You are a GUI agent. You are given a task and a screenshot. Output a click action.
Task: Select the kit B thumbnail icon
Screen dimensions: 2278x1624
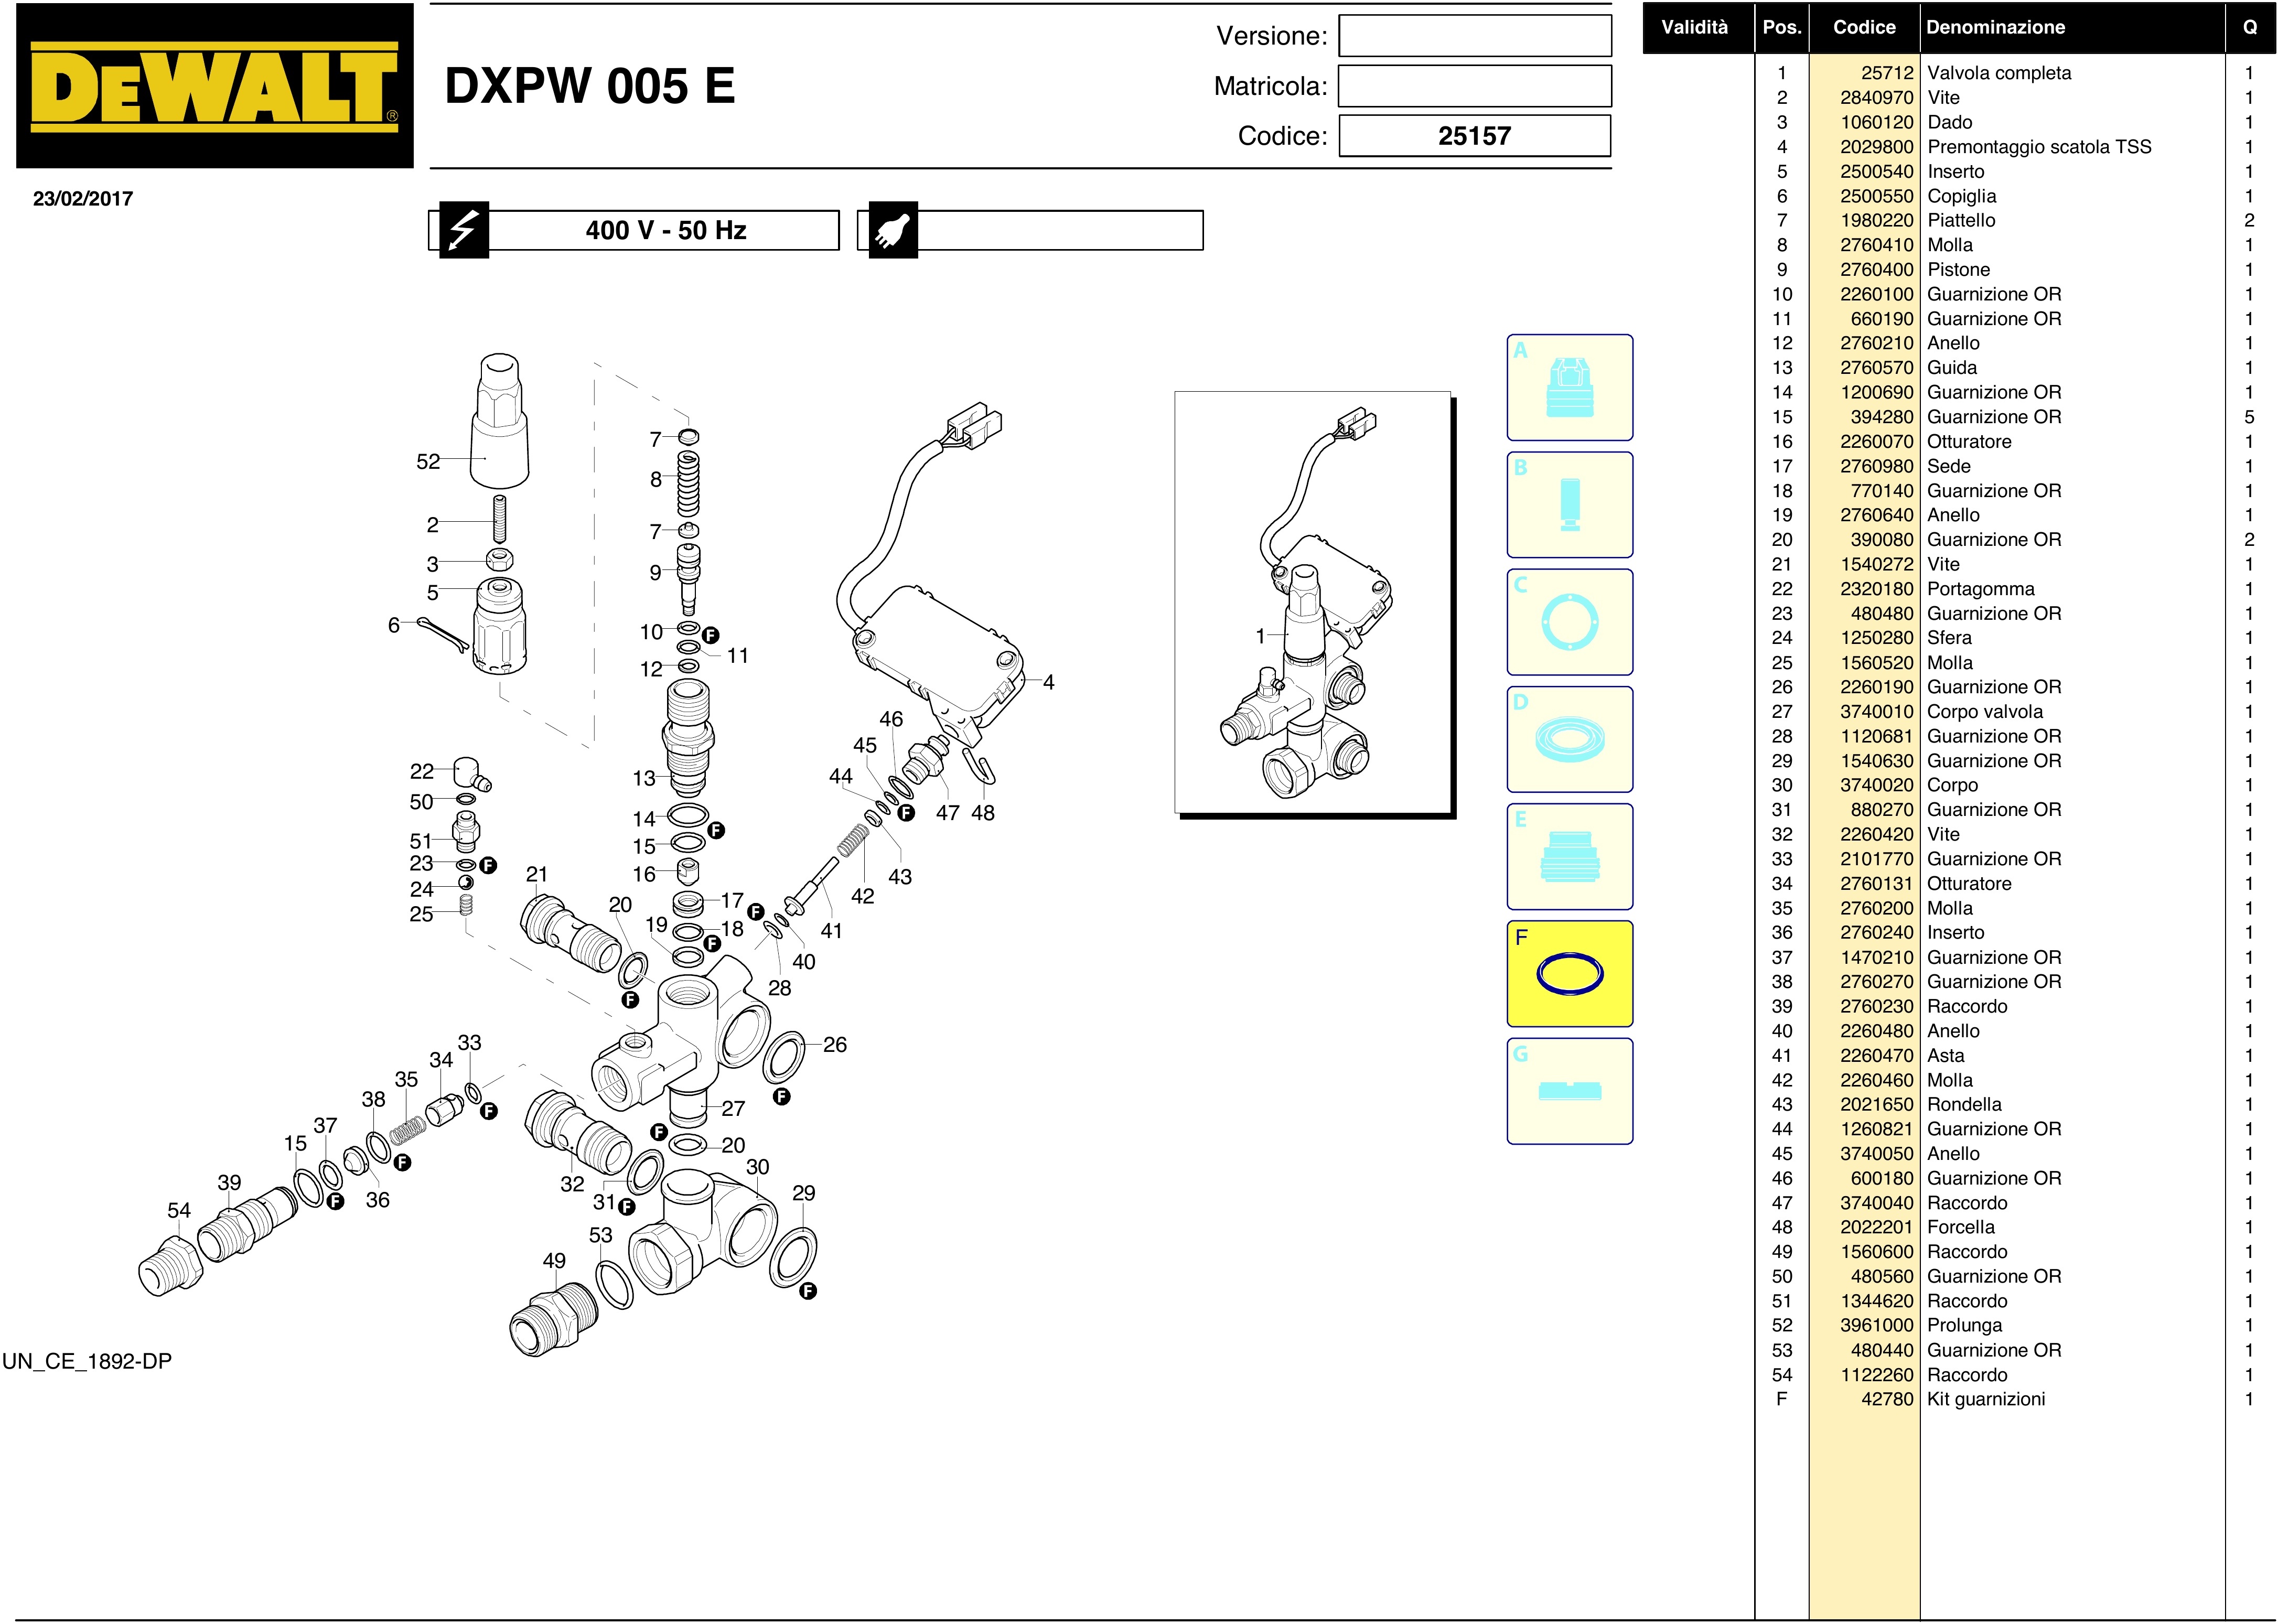(x=1569, y=505)
